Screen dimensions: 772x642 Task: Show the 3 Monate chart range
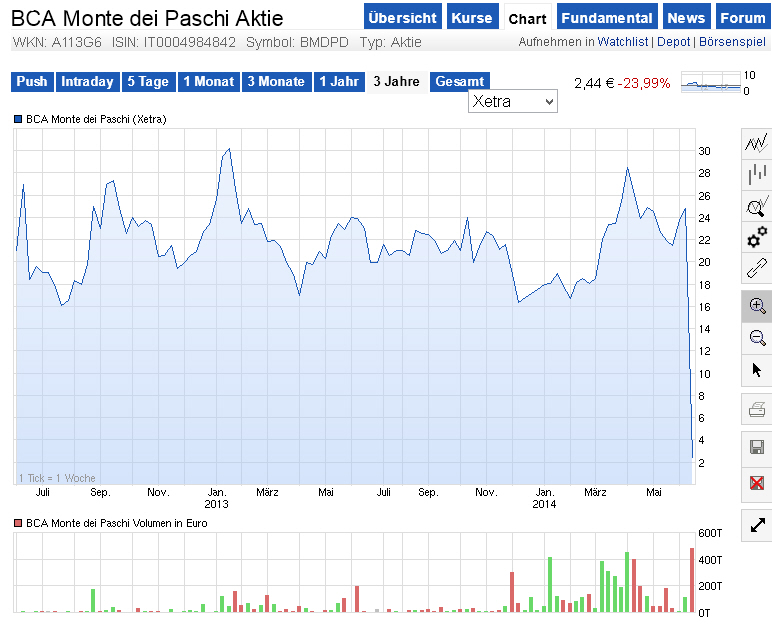pos(276,82)
